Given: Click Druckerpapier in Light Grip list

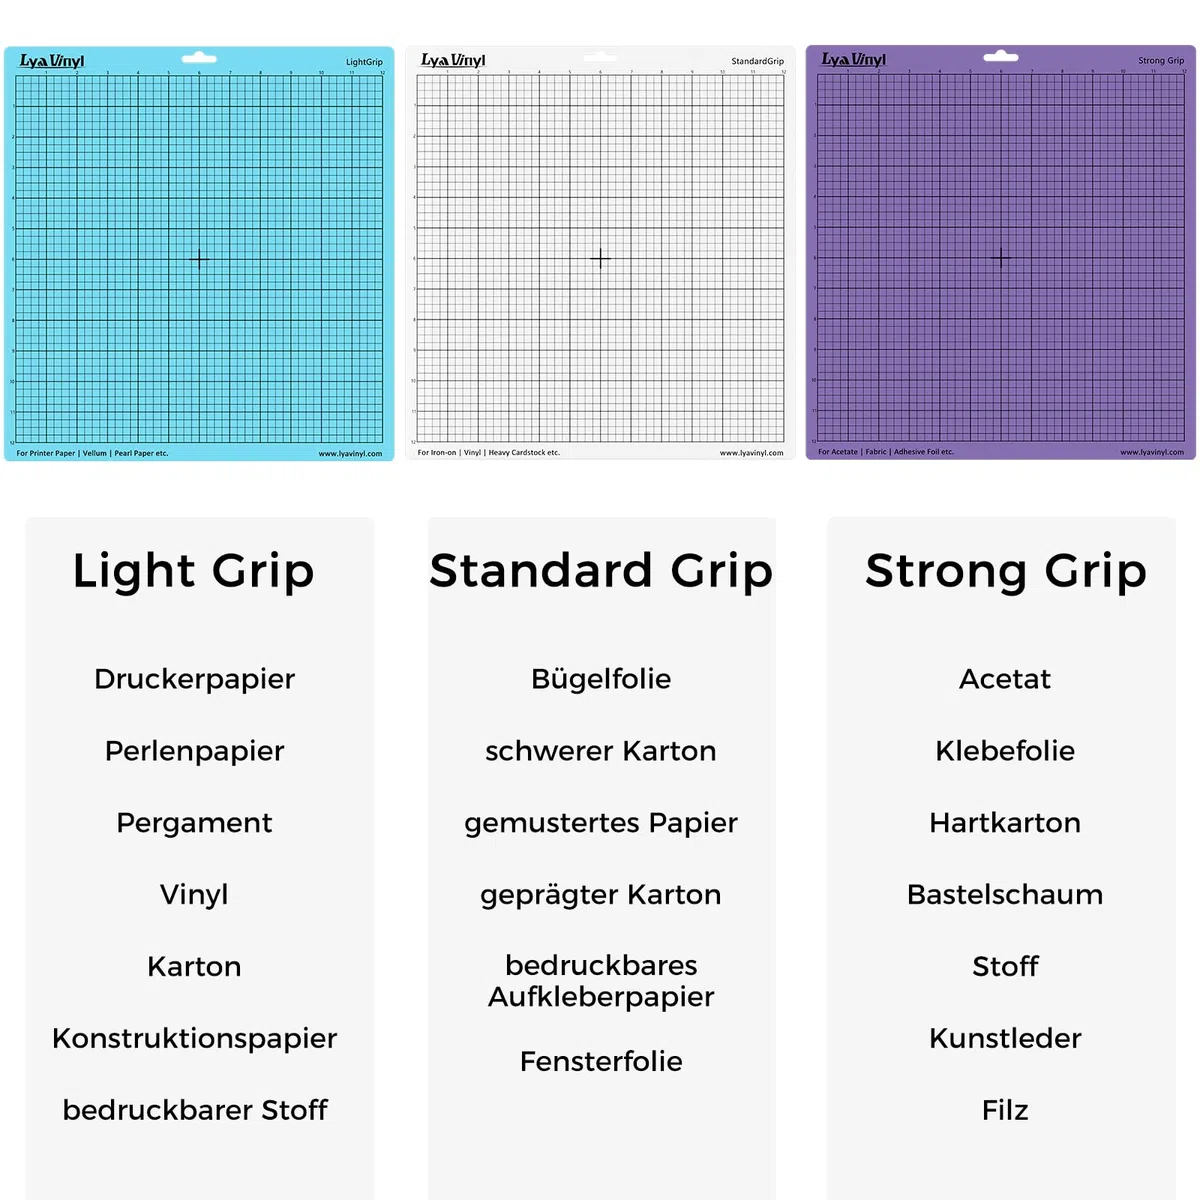Looking at the screenshot, I should [x=194, y=680].
